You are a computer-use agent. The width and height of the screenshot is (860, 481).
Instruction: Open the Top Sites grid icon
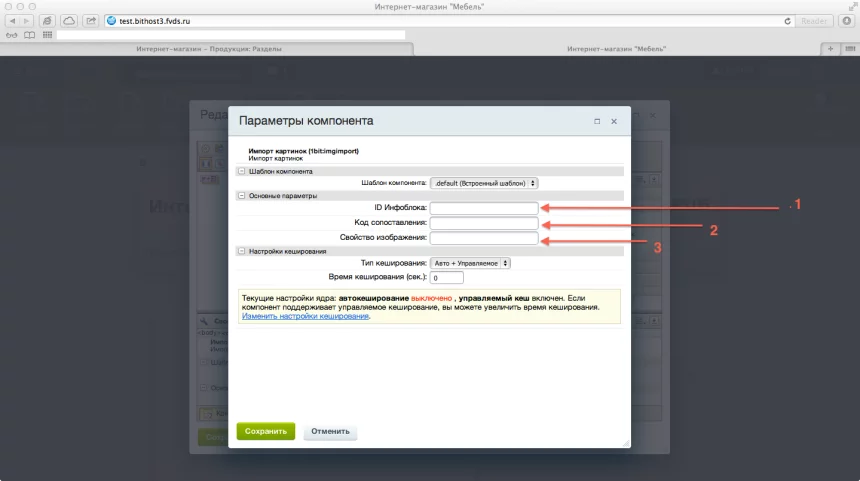[46, 35]
